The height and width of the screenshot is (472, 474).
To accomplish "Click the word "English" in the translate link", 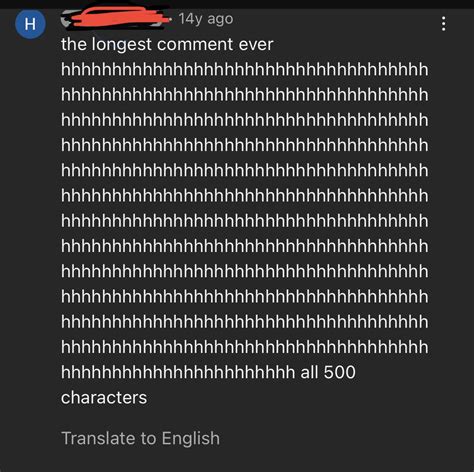I will coord(191,438).
